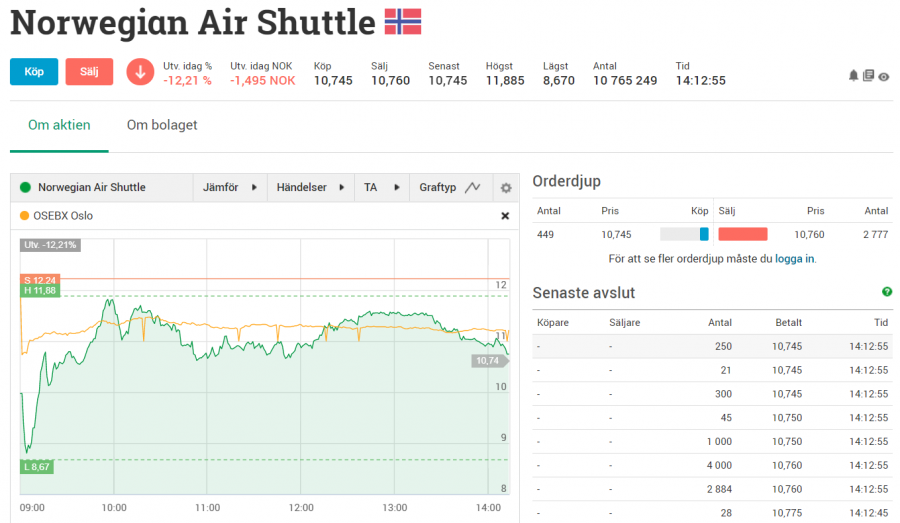
Task: Click the news document icon
Action: [x=868, y=75]
